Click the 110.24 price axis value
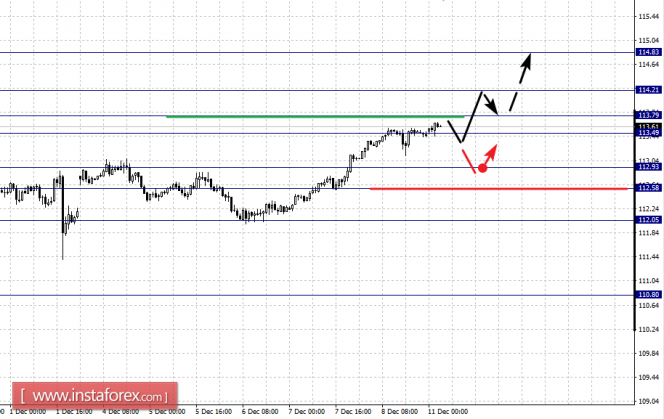The image size is (664, 419). [x=649, y=329]
